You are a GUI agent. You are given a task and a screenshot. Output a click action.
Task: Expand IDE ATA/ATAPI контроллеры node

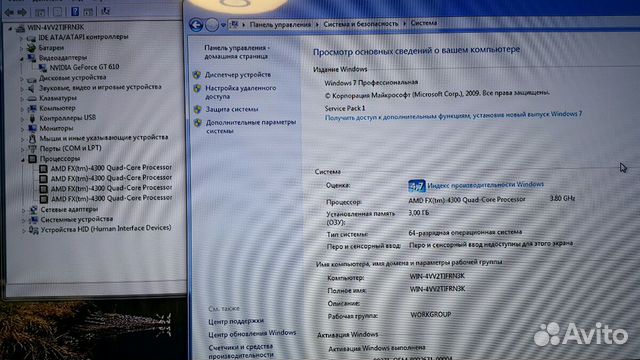[21, 38]
